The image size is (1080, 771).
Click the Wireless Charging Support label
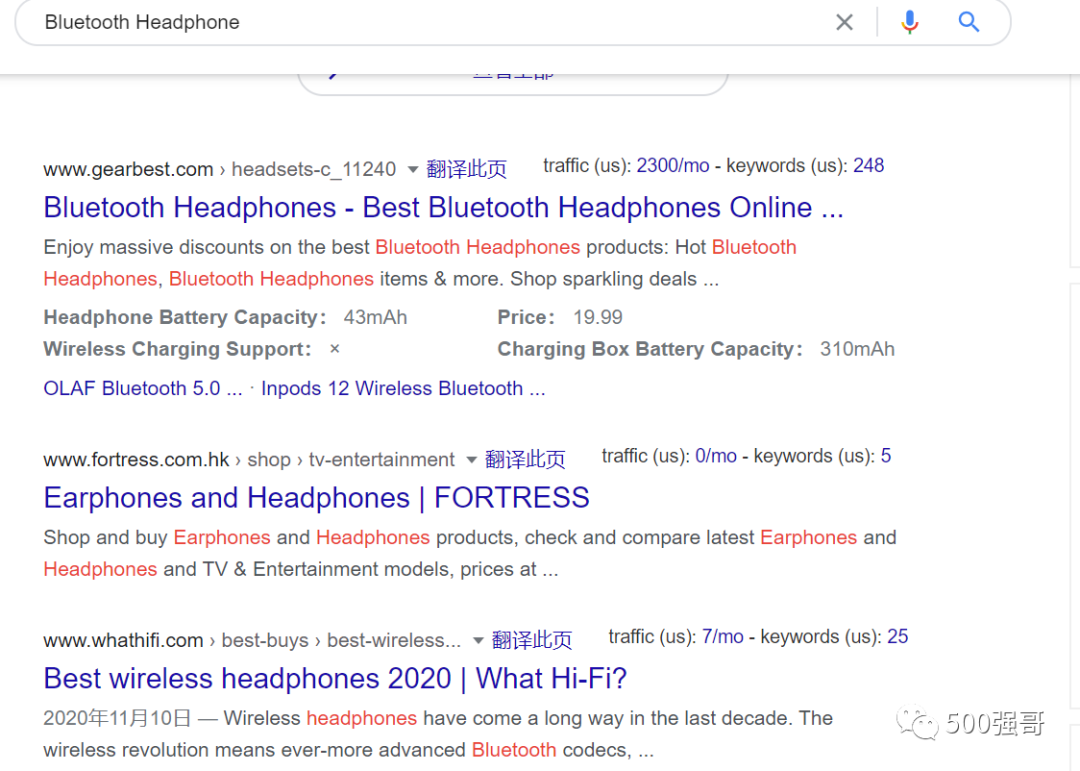point(177,349)
